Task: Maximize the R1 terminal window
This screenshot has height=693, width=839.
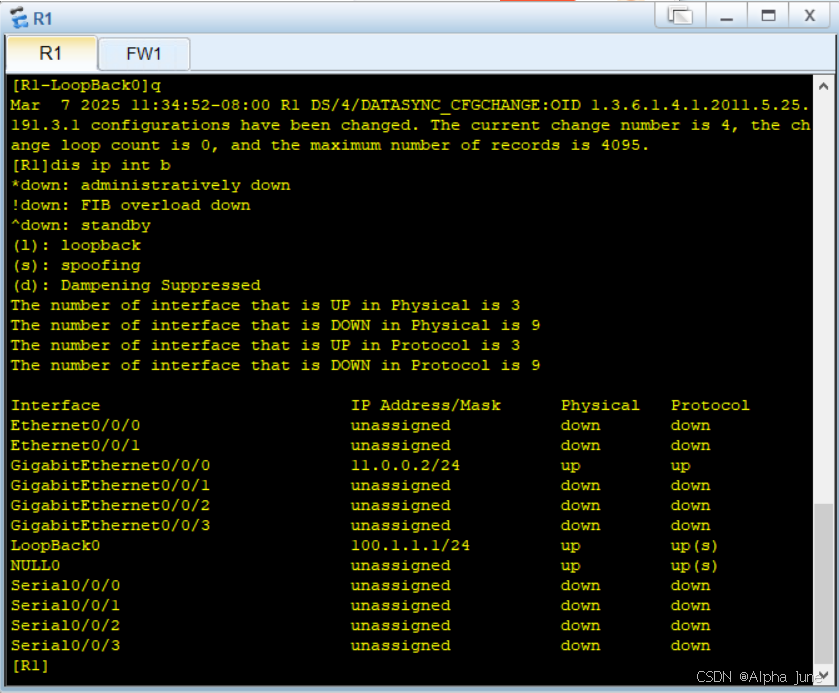Action: click(768, 16)
